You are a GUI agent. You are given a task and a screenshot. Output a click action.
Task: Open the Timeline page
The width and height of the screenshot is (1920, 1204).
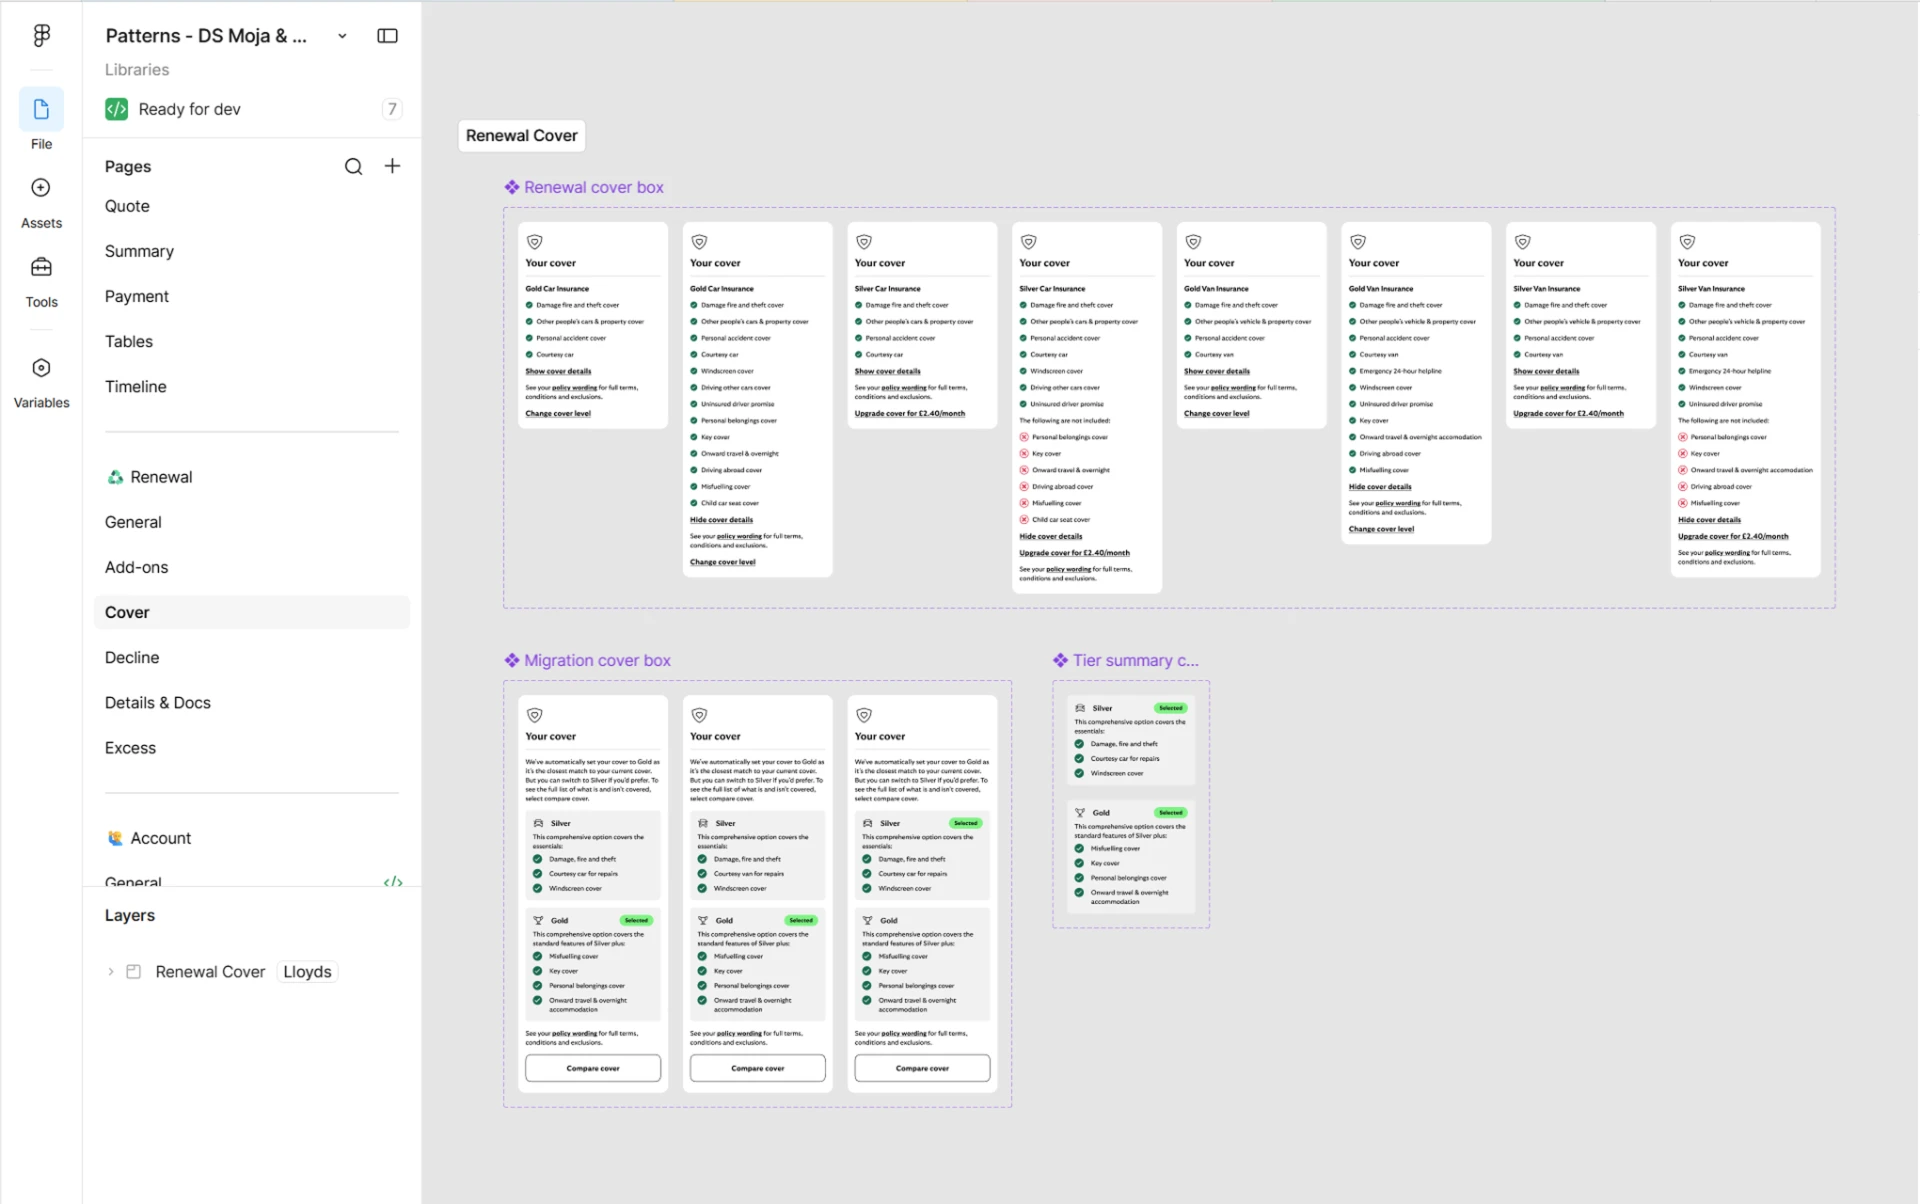136,386
